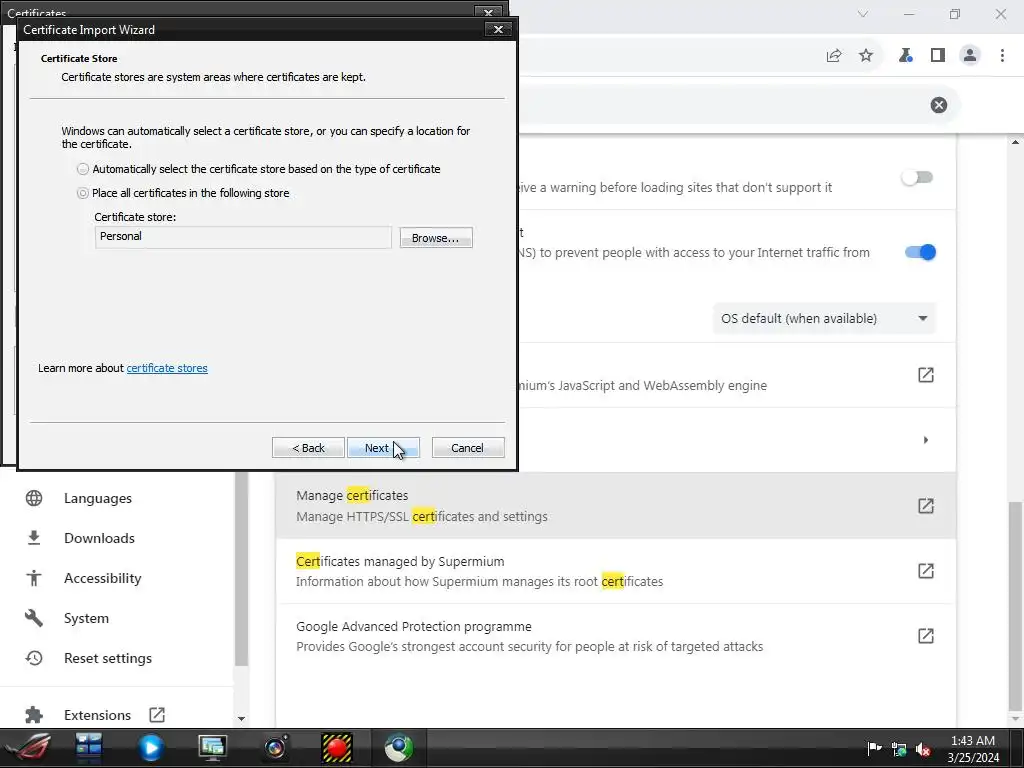Click the Manage certificates row text
Image resolution: width=1024 pixels, height=768 pixels.
(x=352, y=496)
